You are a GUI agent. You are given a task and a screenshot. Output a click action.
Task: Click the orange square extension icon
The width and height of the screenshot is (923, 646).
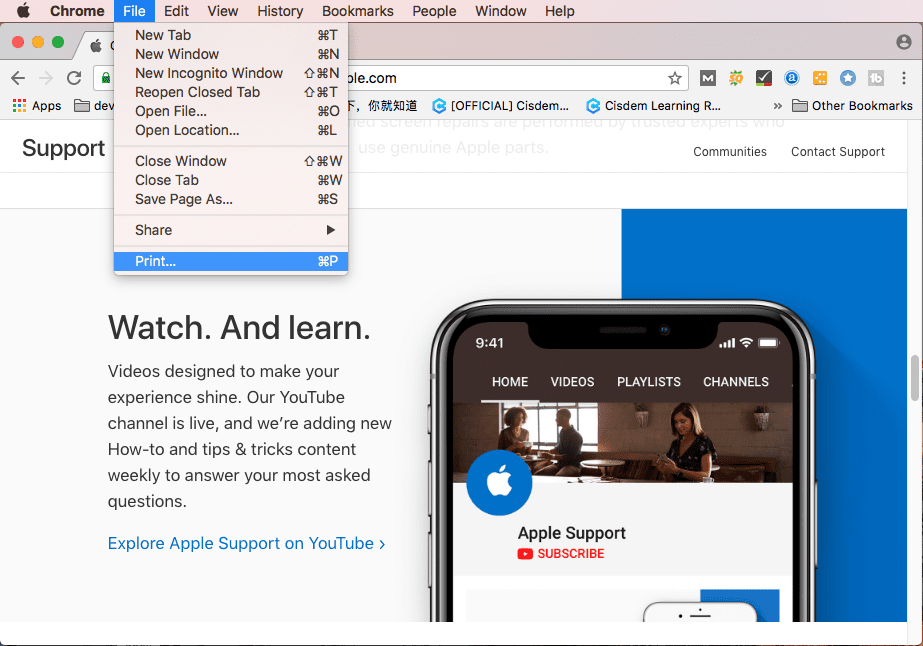click(x=820, y=78)
